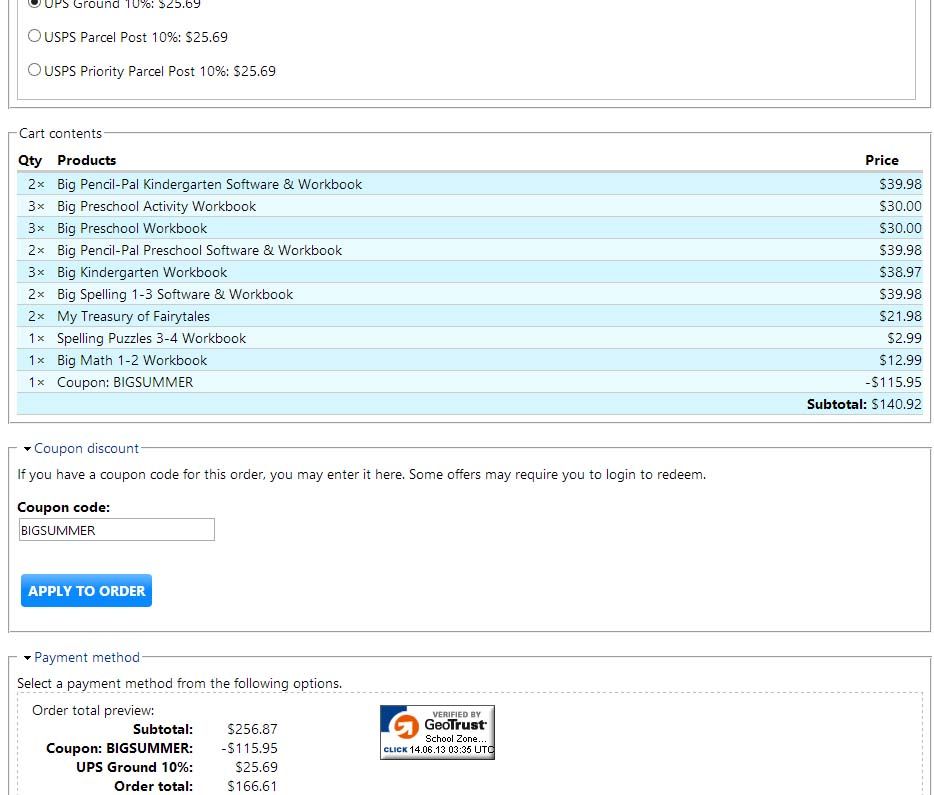Click the Price column header
The width and height of the screenshot is (934, 795).
pos(881,160)
